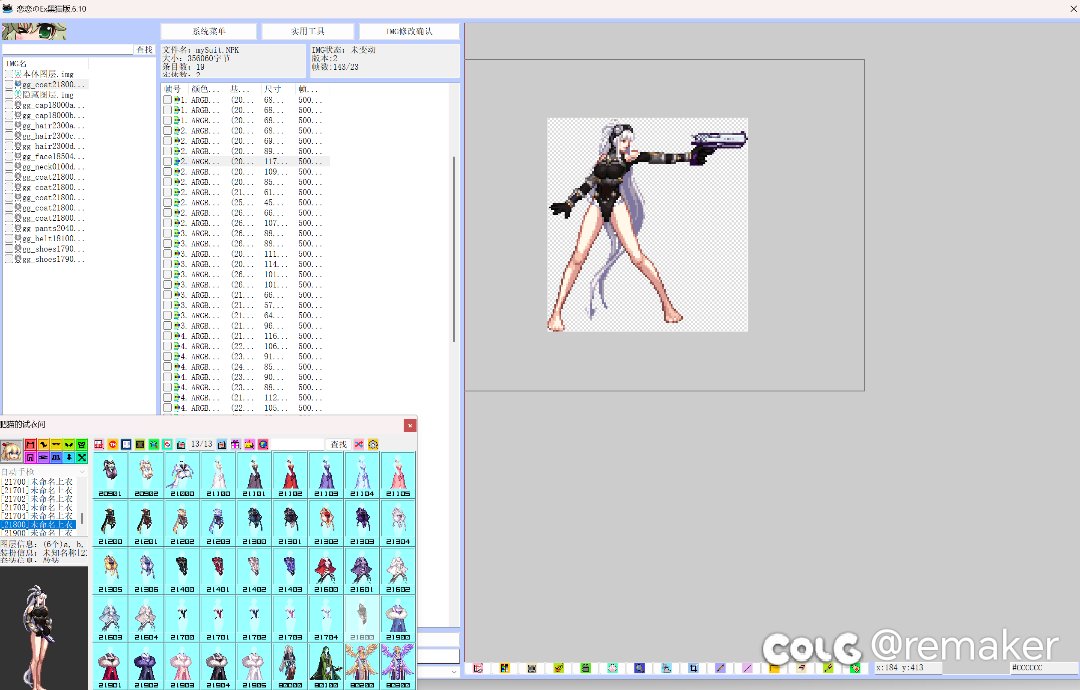Select list entry [21700] 未命名上衣

pyautogui.click(x=37, y=482)
